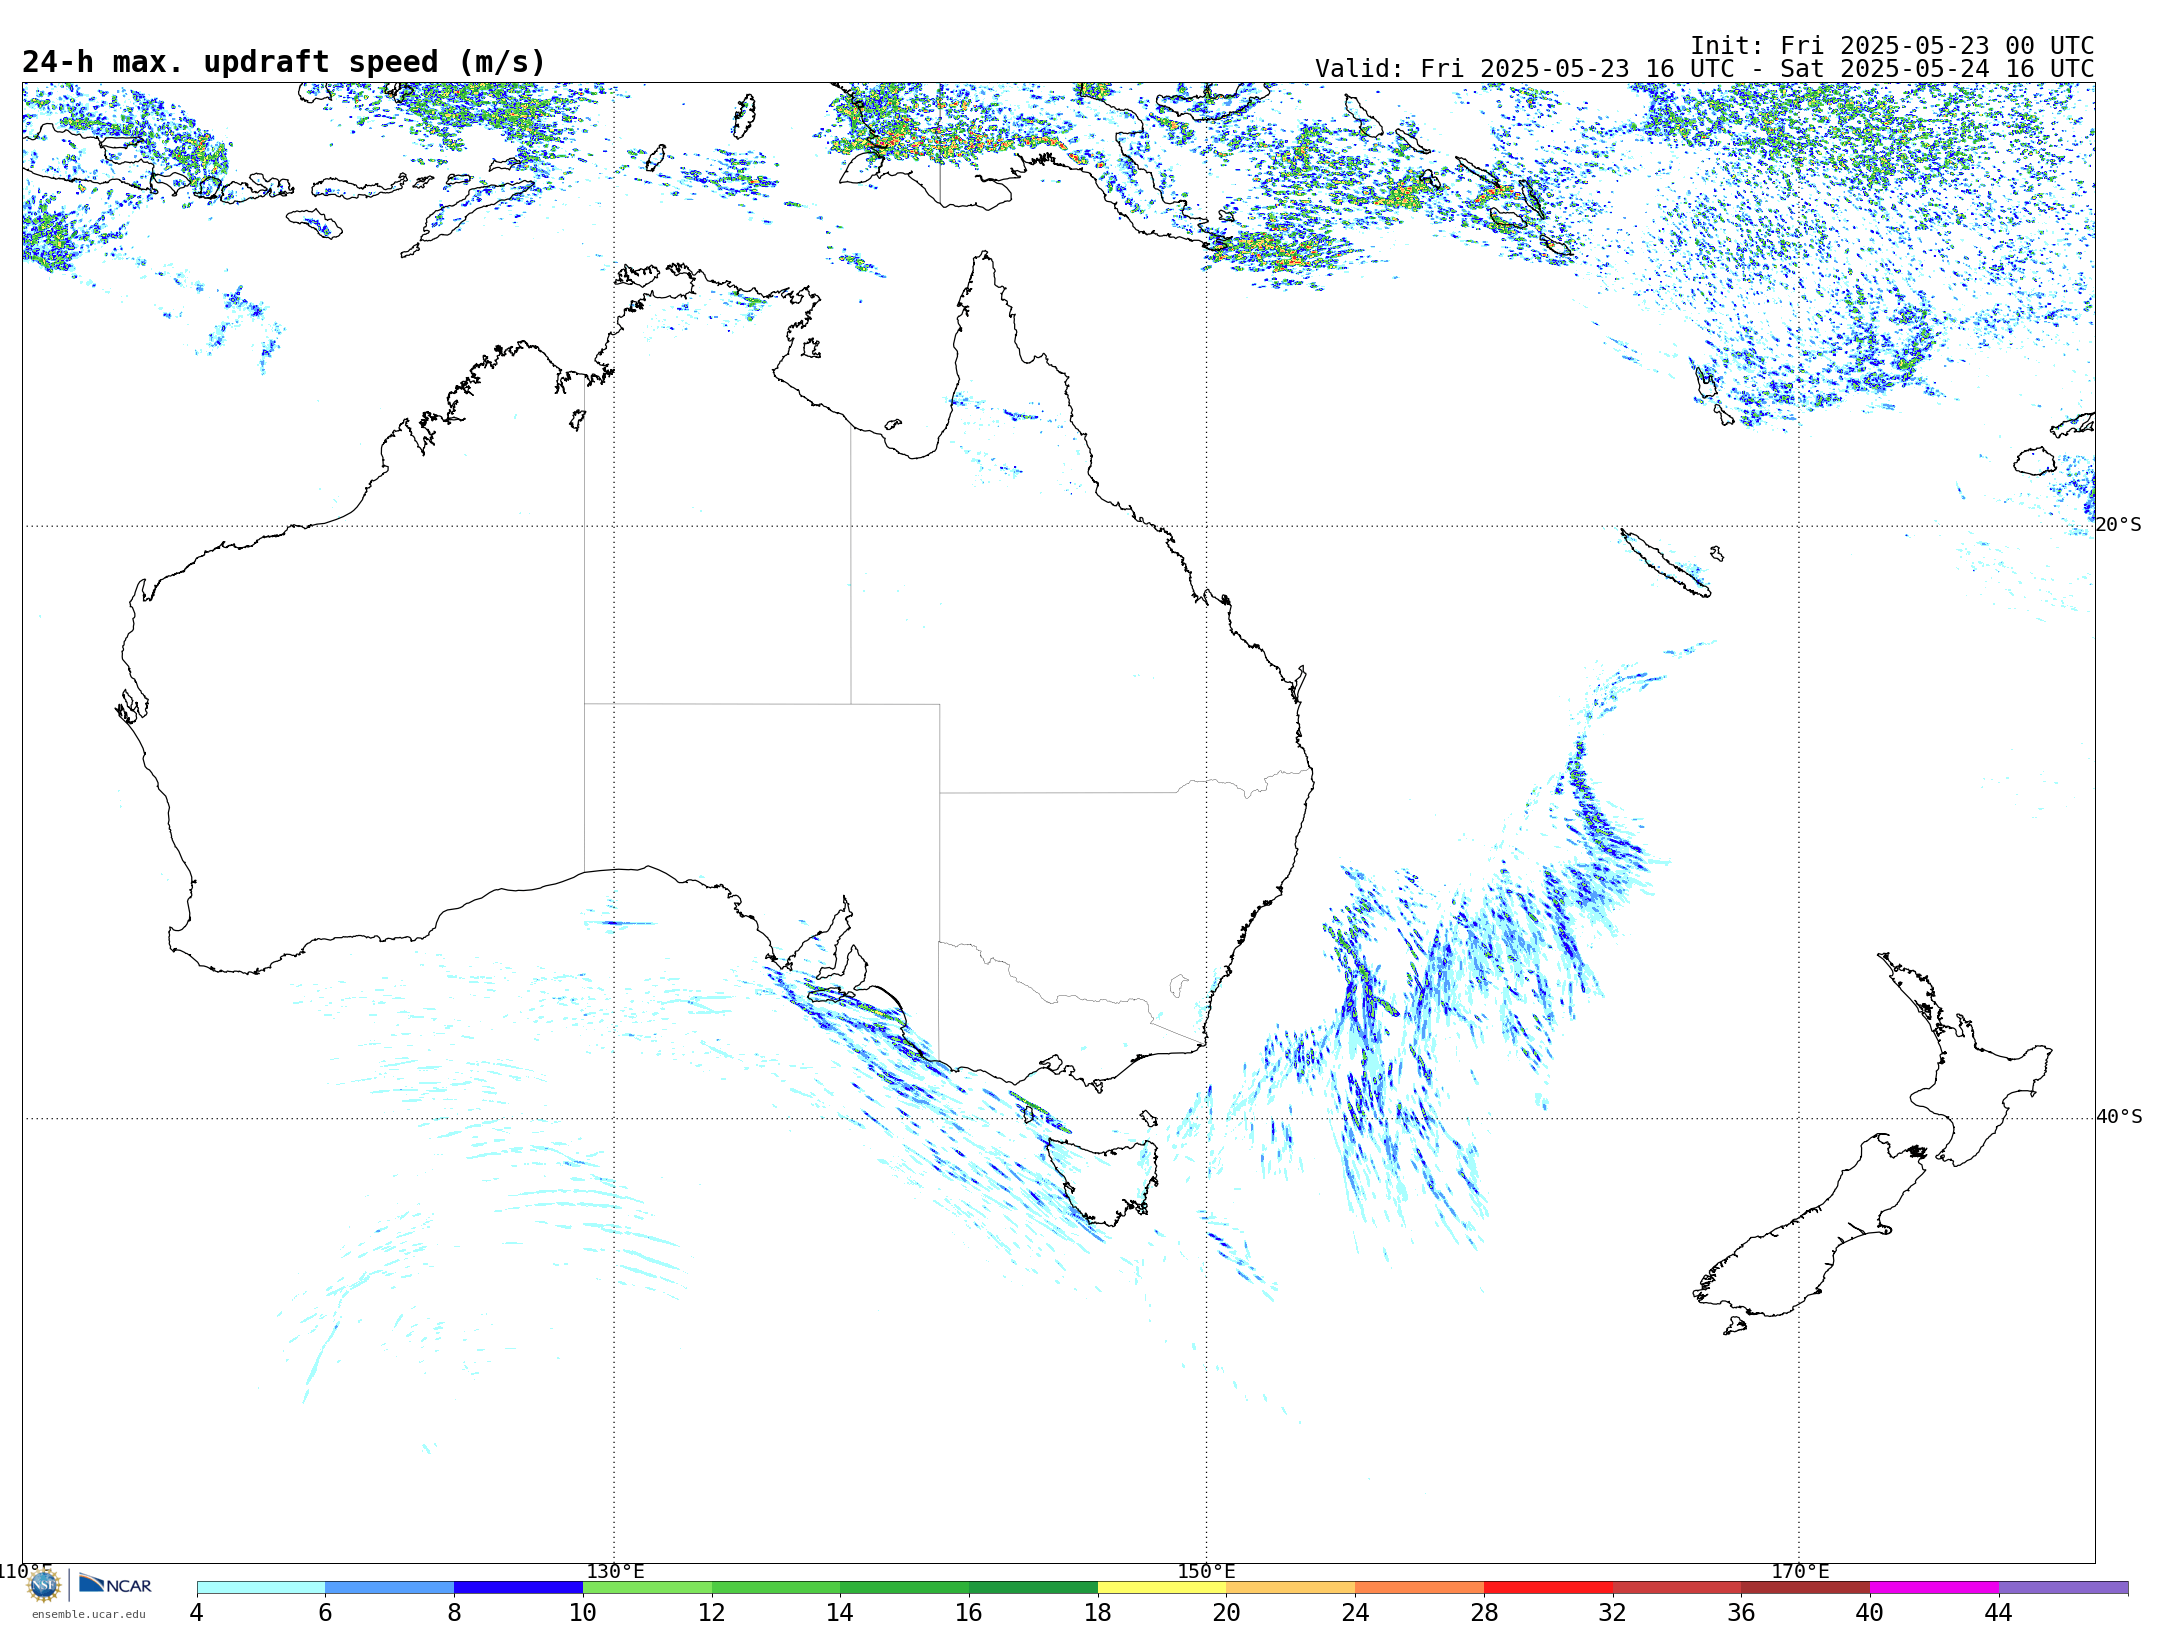
Task: Click the colorbar tick label "10"
Action: coord(583,1613)
